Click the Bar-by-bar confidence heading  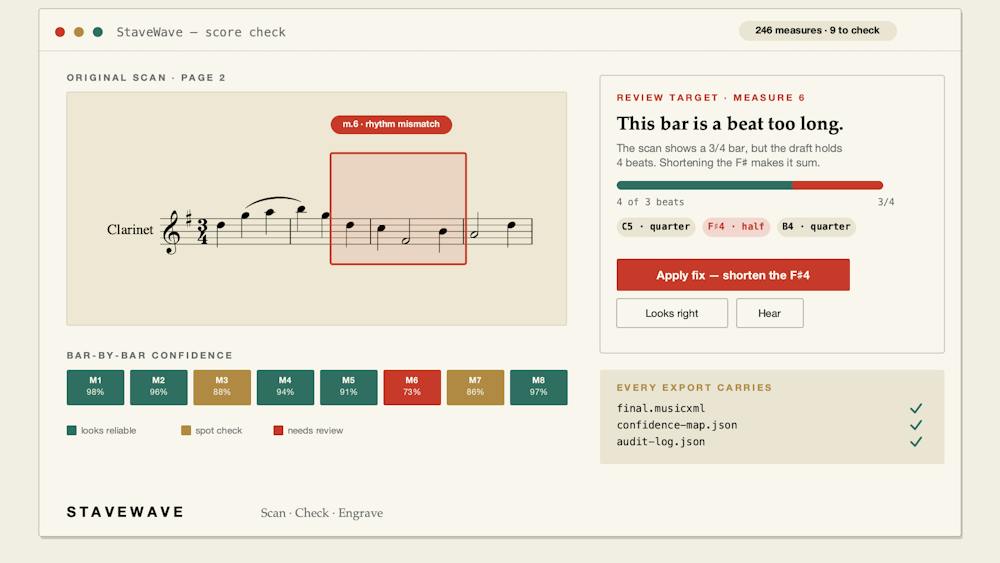coord(150,355)
